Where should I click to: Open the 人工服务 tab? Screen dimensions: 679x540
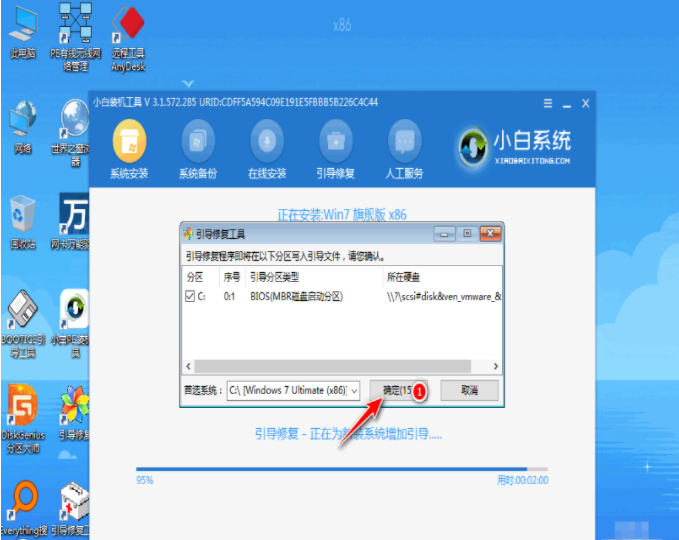click(404, 150)
